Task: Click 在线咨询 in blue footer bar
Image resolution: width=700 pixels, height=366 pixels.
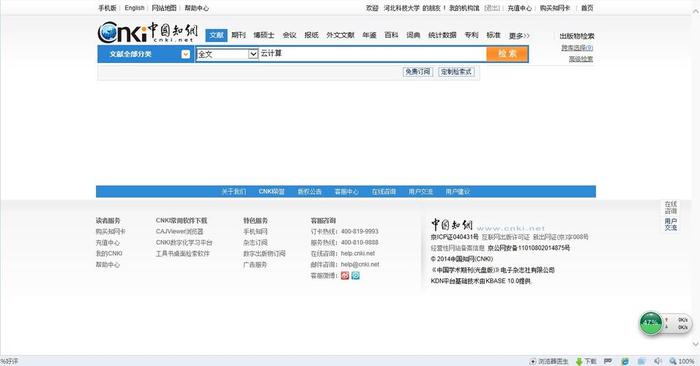Action: 384,191
